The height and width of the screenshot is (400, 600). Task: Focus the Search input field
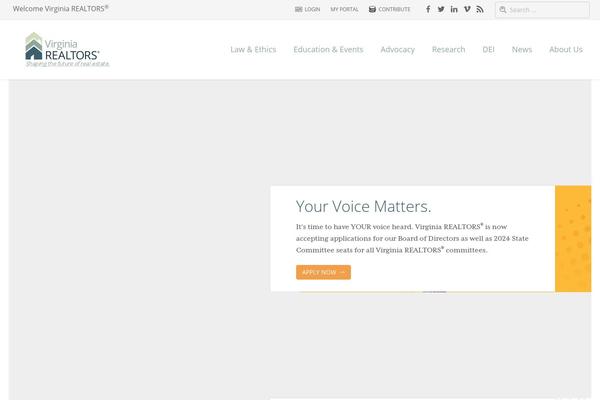coord(542,10)
